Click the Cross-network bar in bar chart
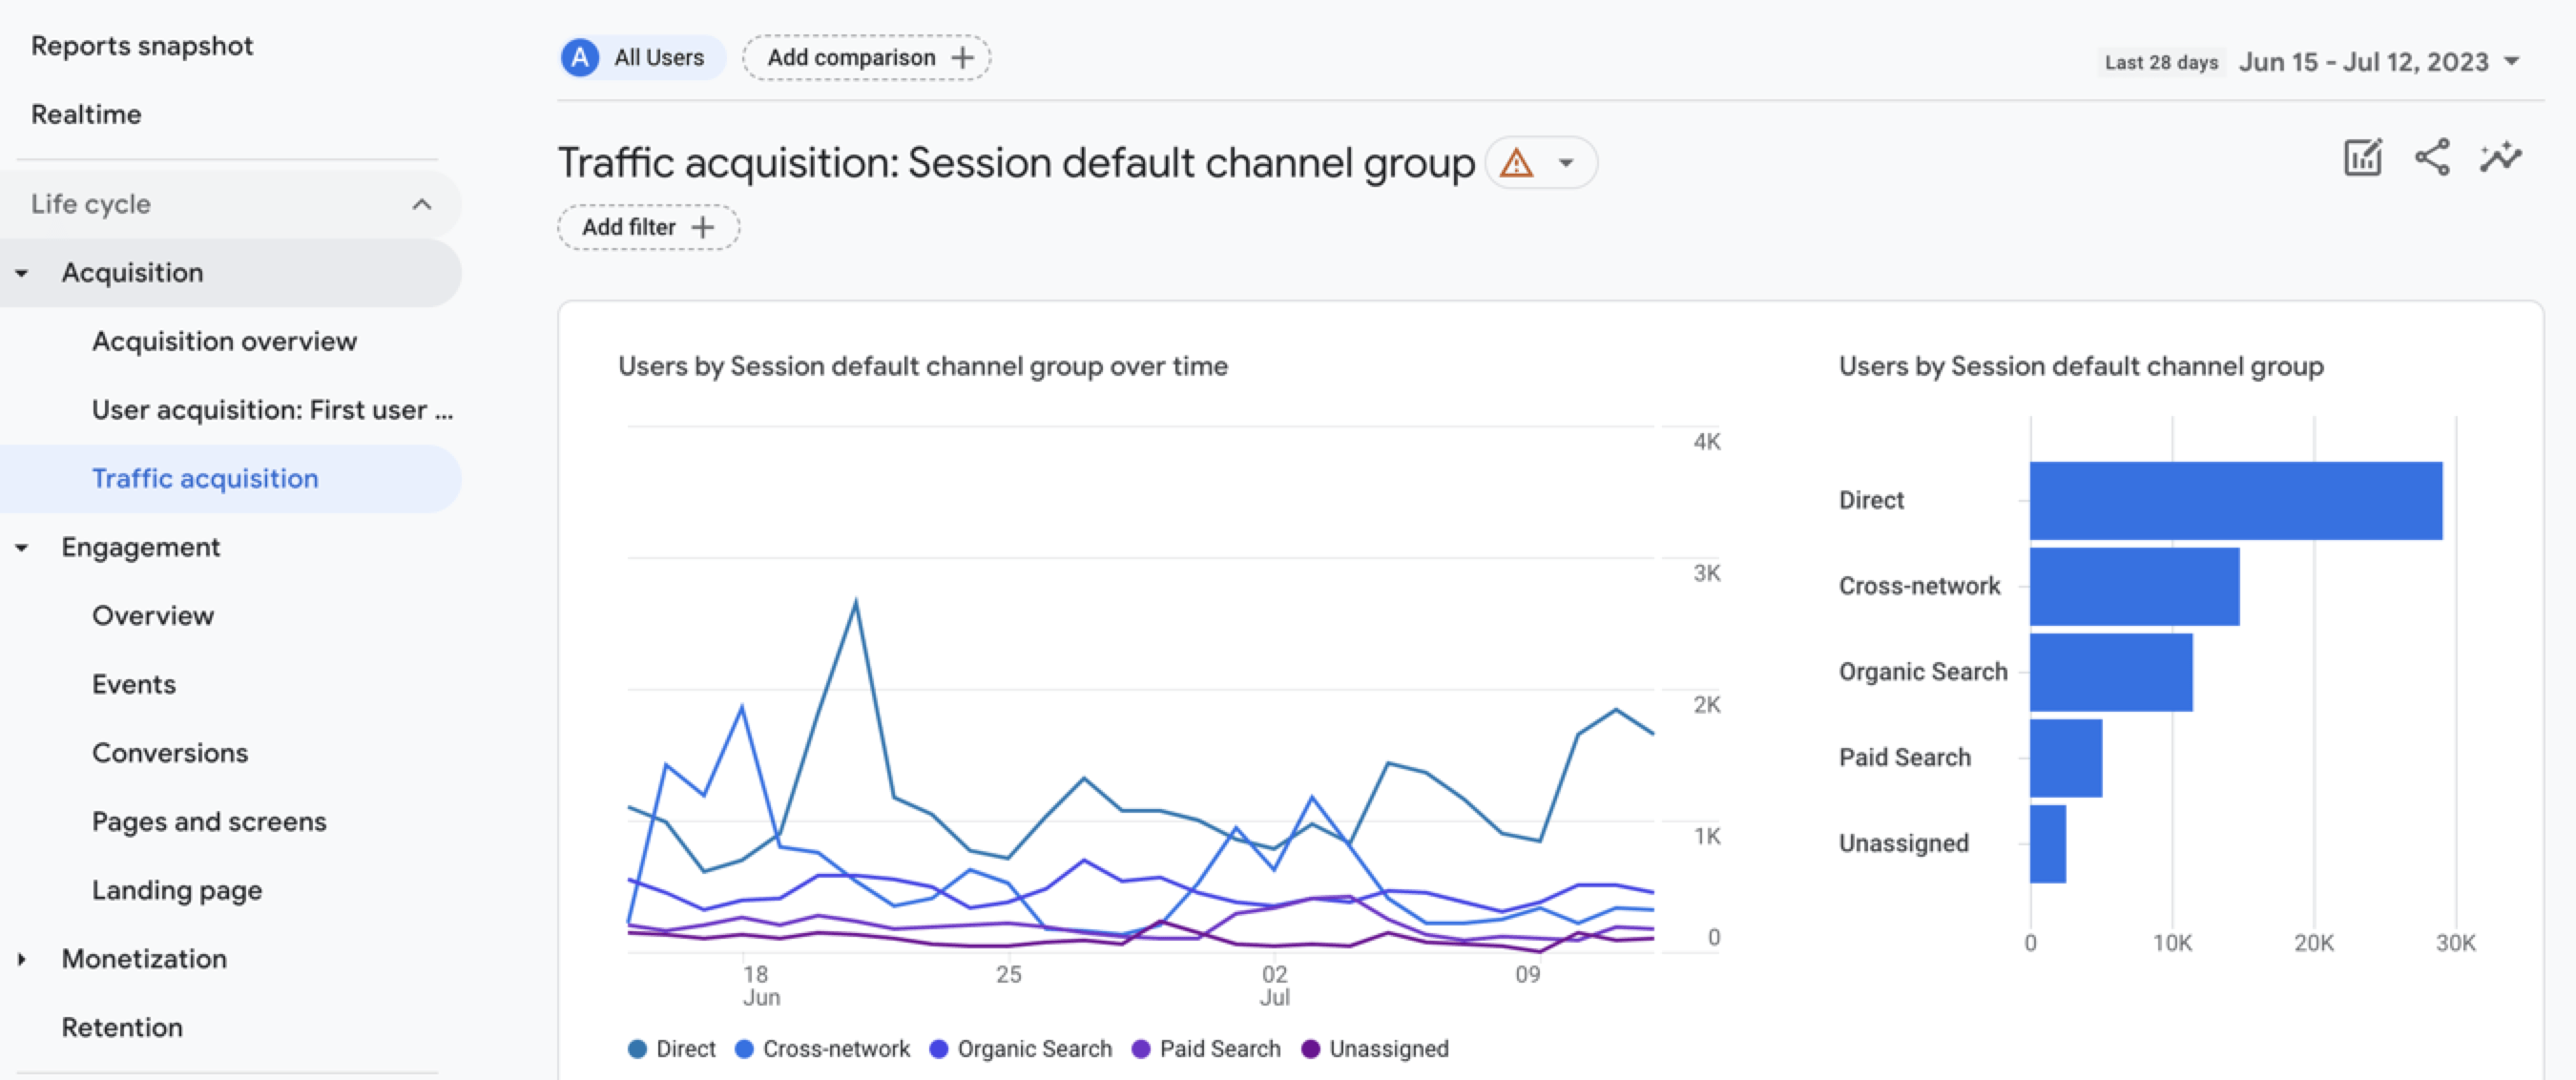Viewport: 2576px width, 1080px height. click(x=2135, y=587)
